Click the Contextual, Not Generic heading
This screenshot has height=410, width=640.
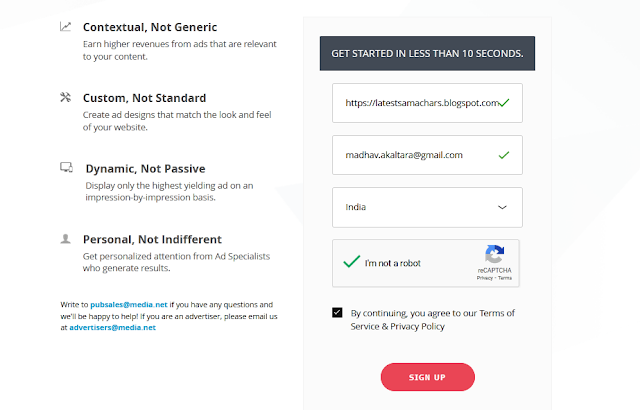(151, 27)
